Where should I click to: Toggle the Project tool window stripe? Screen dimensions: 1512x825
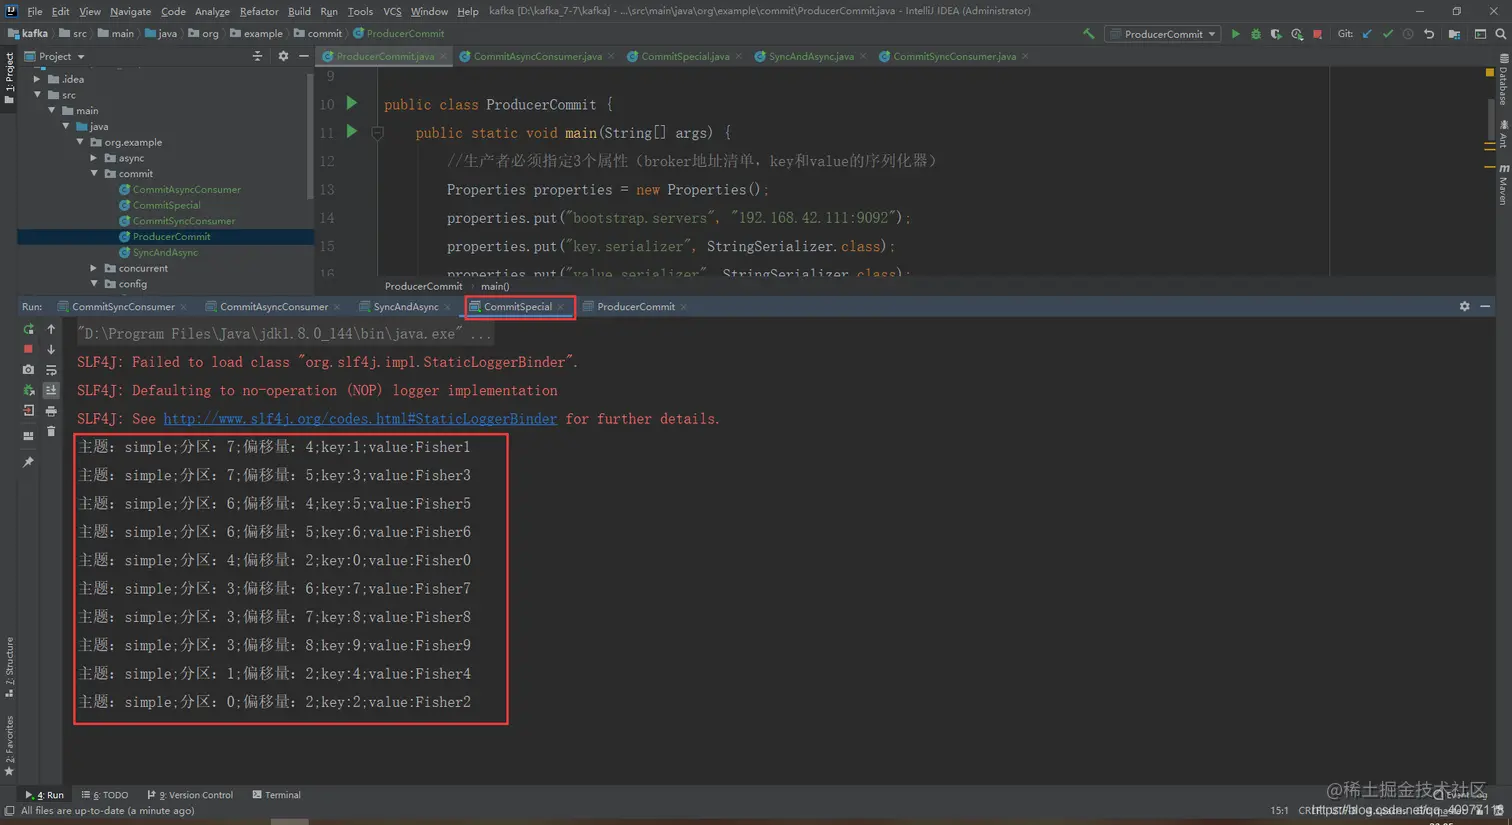(9, 78)
